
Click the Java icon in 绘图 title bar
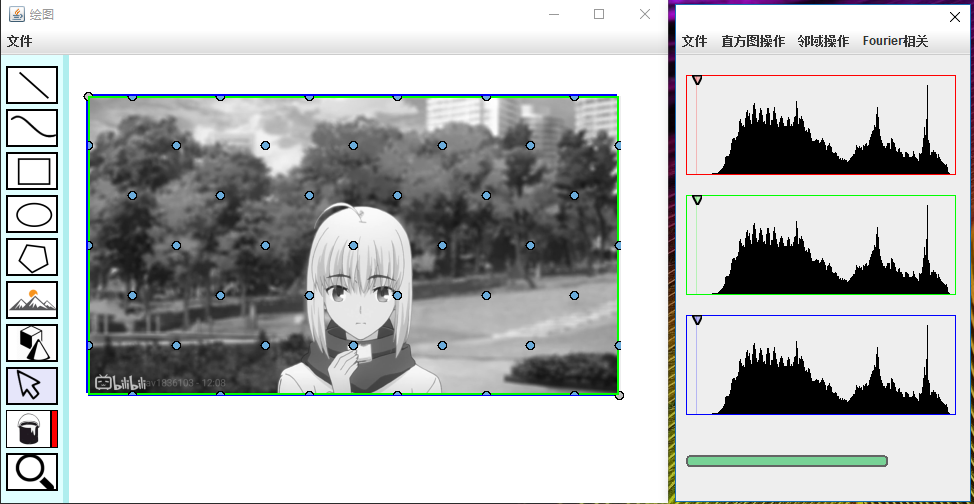pos(17,14)
